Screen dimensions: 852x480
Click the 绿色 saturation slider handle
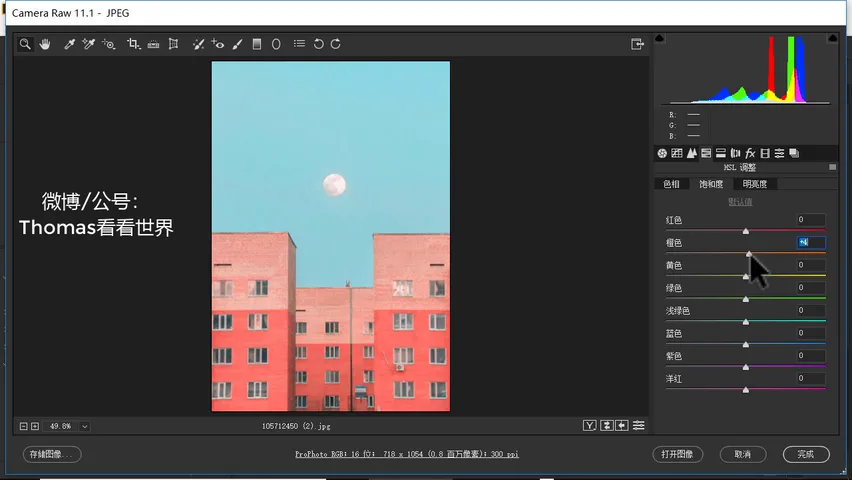(746, 299)
